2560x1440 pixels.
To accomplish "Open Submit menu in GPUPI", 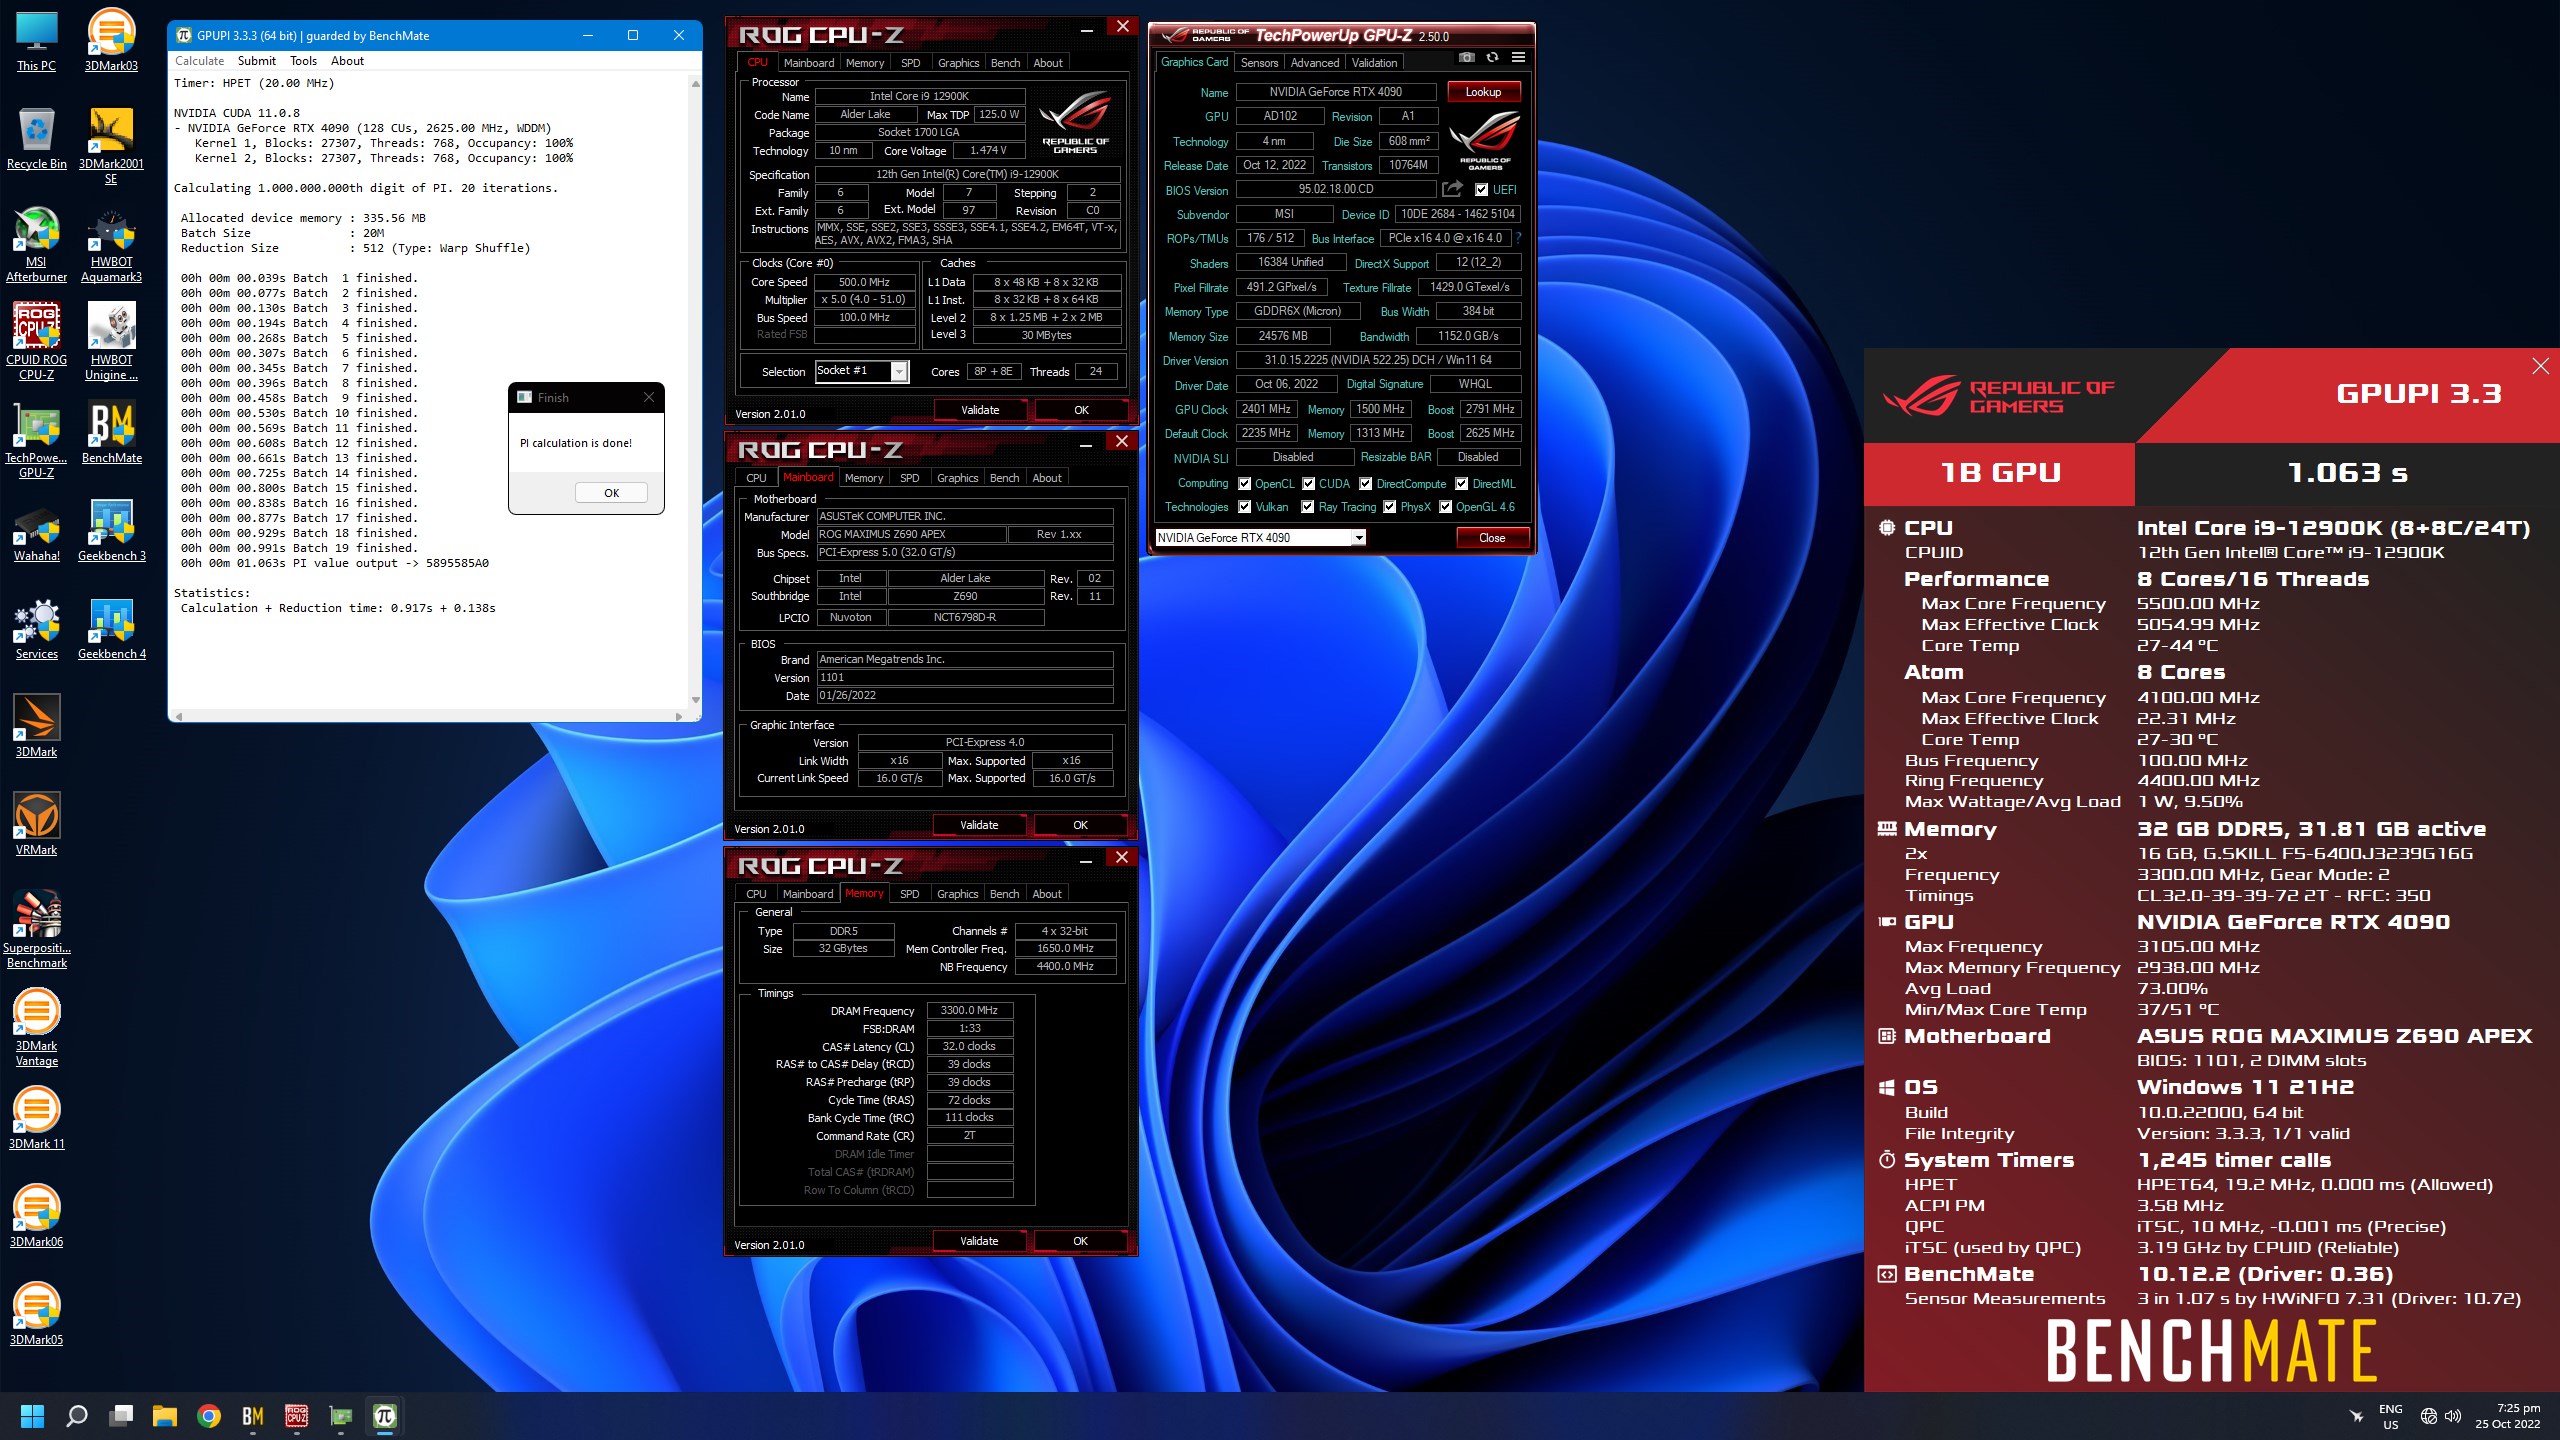I will pos(257,61).
